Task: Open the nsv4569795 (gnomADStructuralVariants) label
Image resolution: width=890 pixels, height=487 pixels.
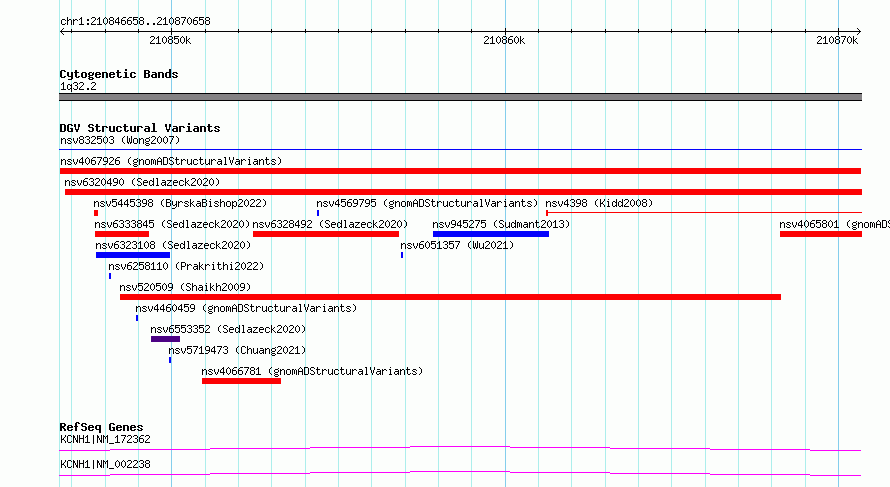Action: [x=427, y=203]
